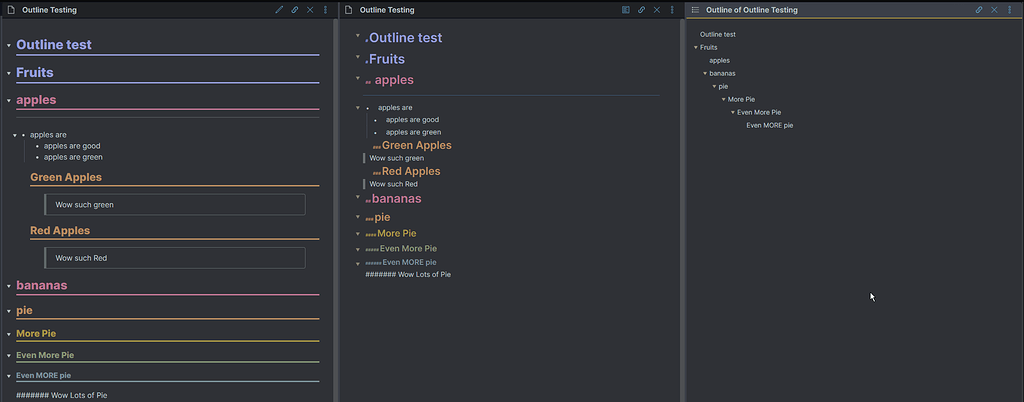1024x402 pixels.
Task: Click 'Red Apples' heading in left preview
Action: pyautogui.click(x=60, y=231)
